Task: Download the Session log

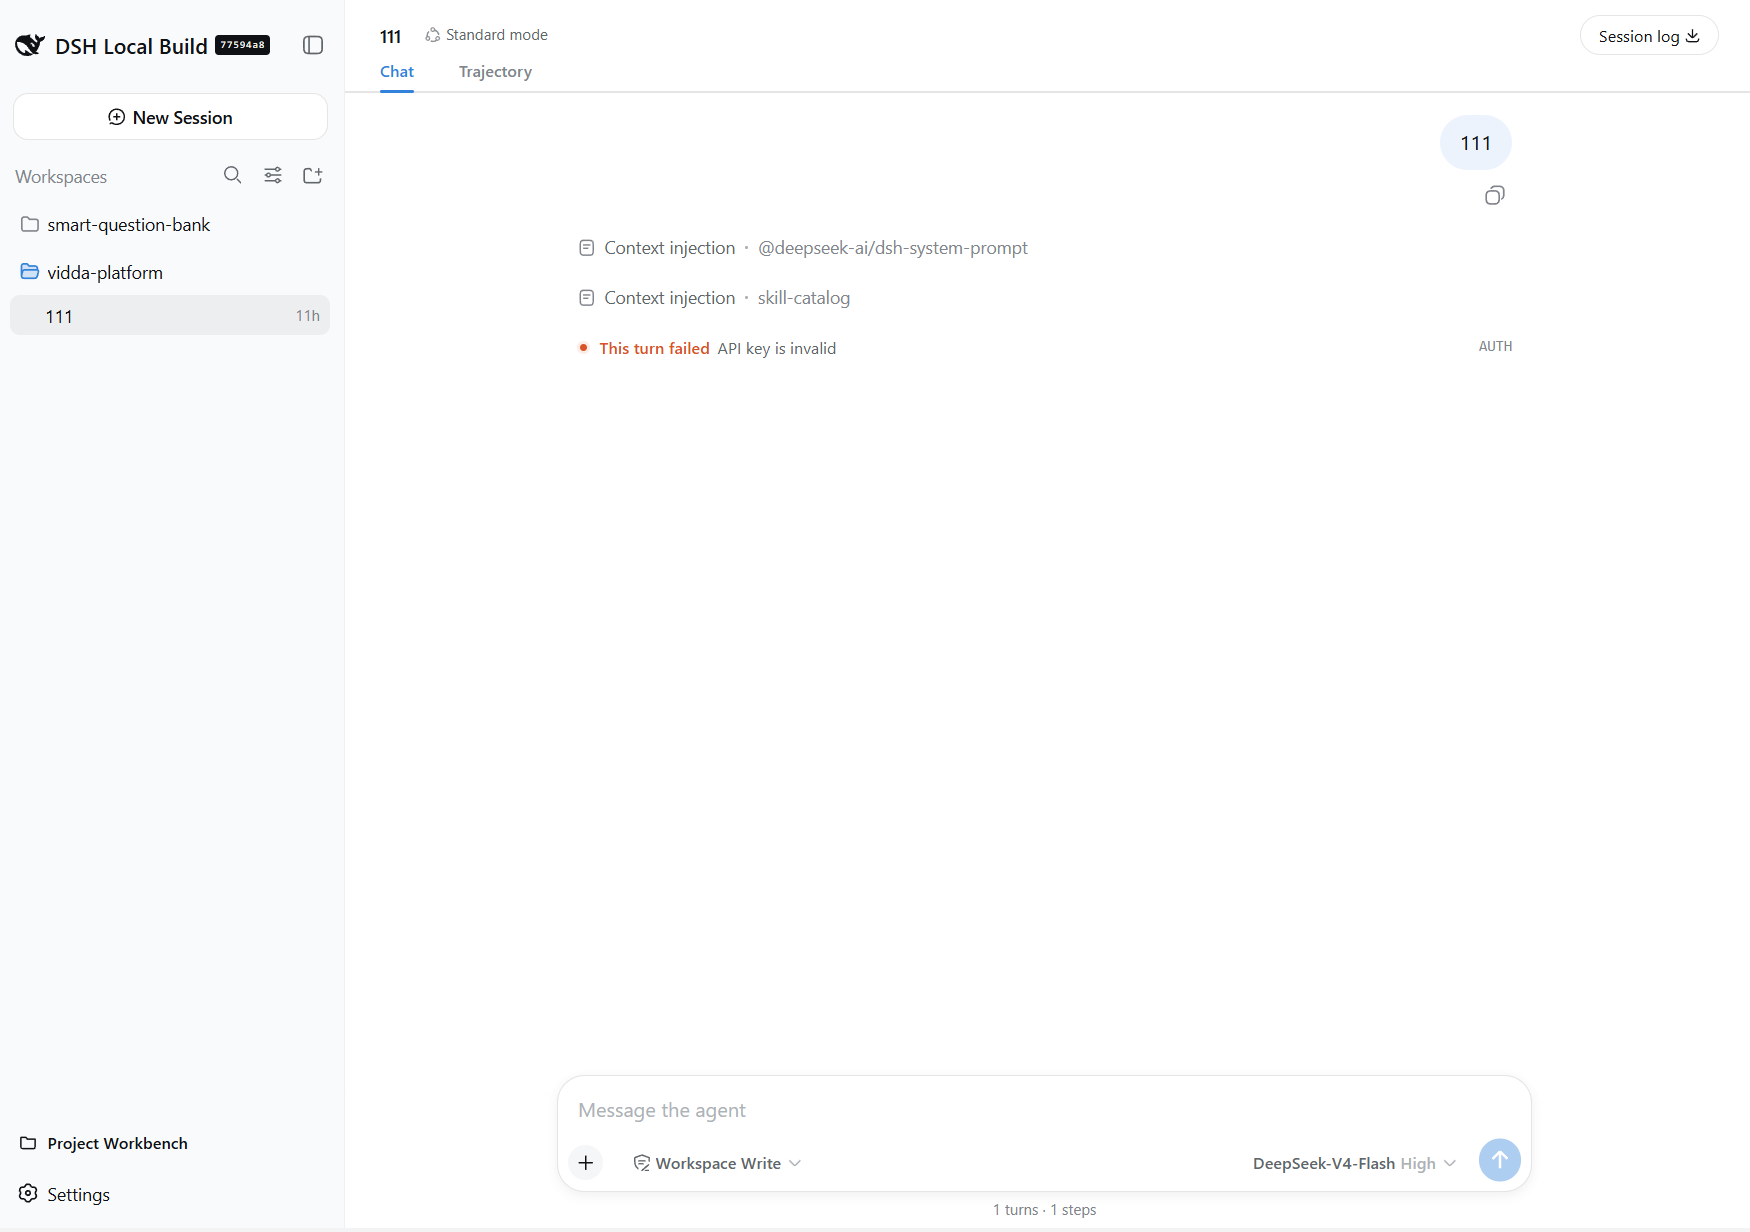Action: [x=1649, y=36]
